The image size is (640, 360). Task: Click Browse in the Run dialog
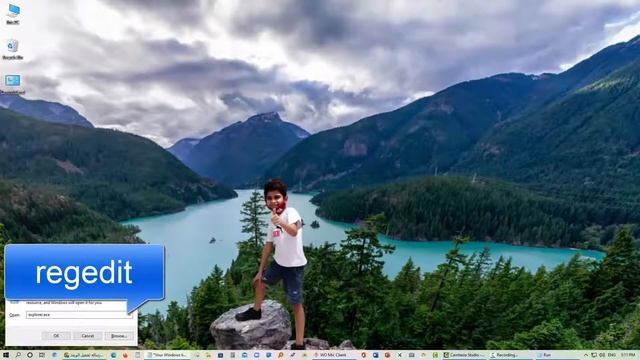click(x=119, y=336)
